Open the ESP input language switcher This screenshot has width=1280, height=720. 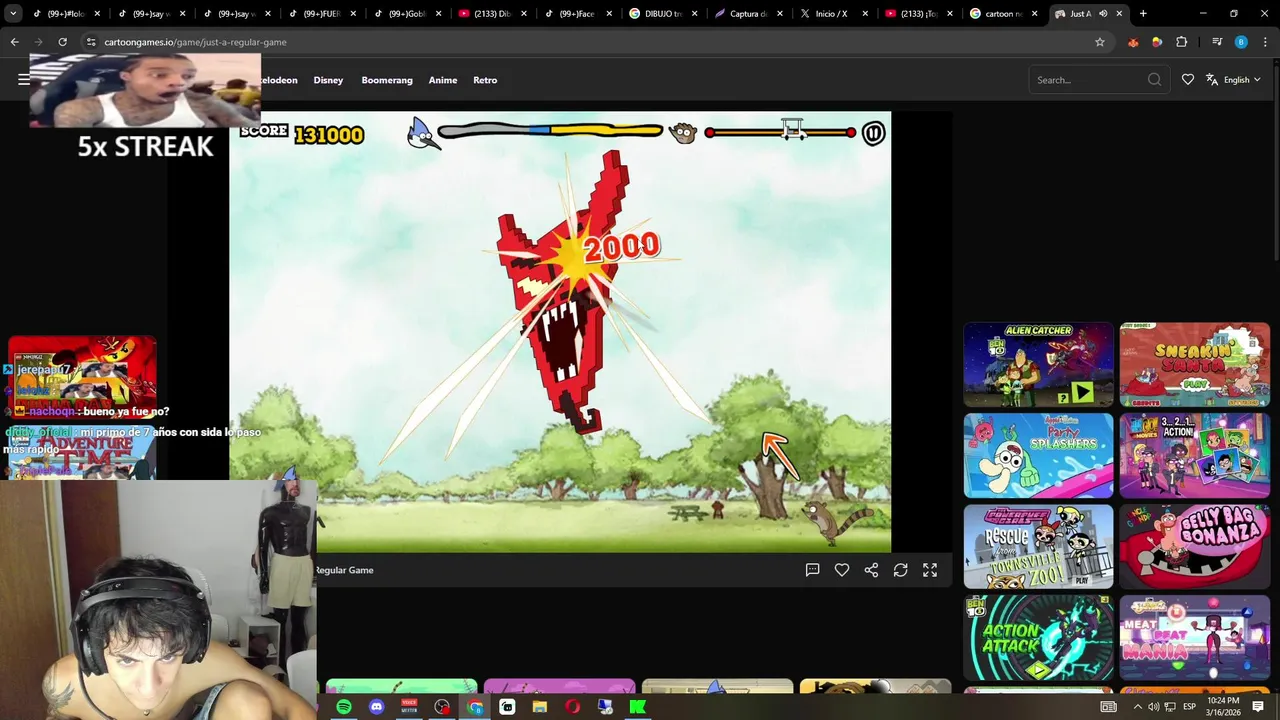click(1190, 707)
